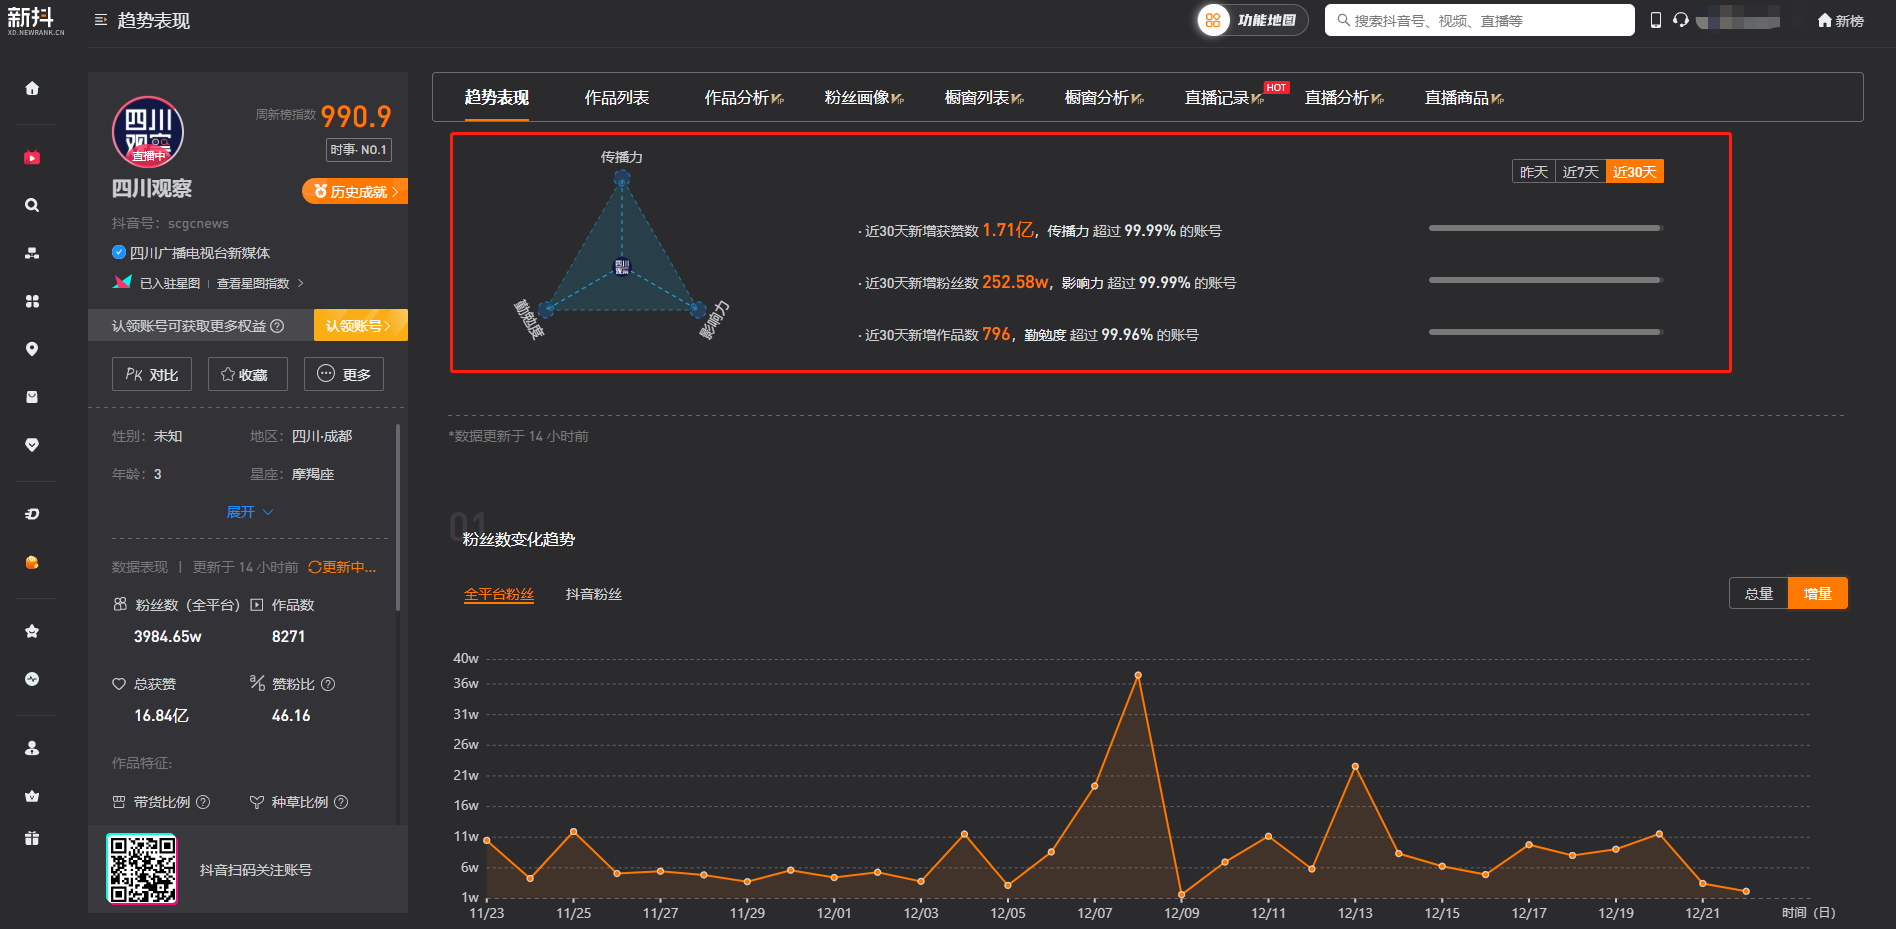The height and width of the screenshot is (929, 1896).
Task: Click 传播力 vertex on radar chart
Action: pyautogui.click(x=622, y=178)
